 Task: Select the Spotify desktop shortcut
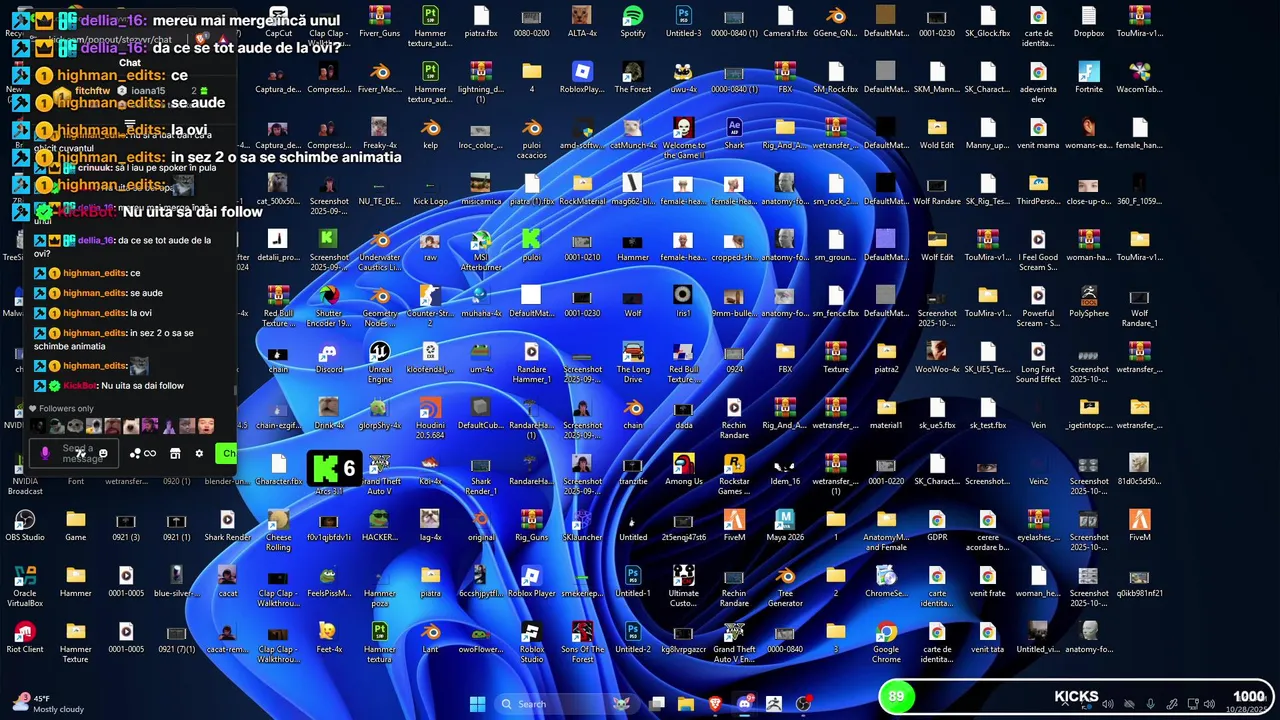(x=633, y=21)
